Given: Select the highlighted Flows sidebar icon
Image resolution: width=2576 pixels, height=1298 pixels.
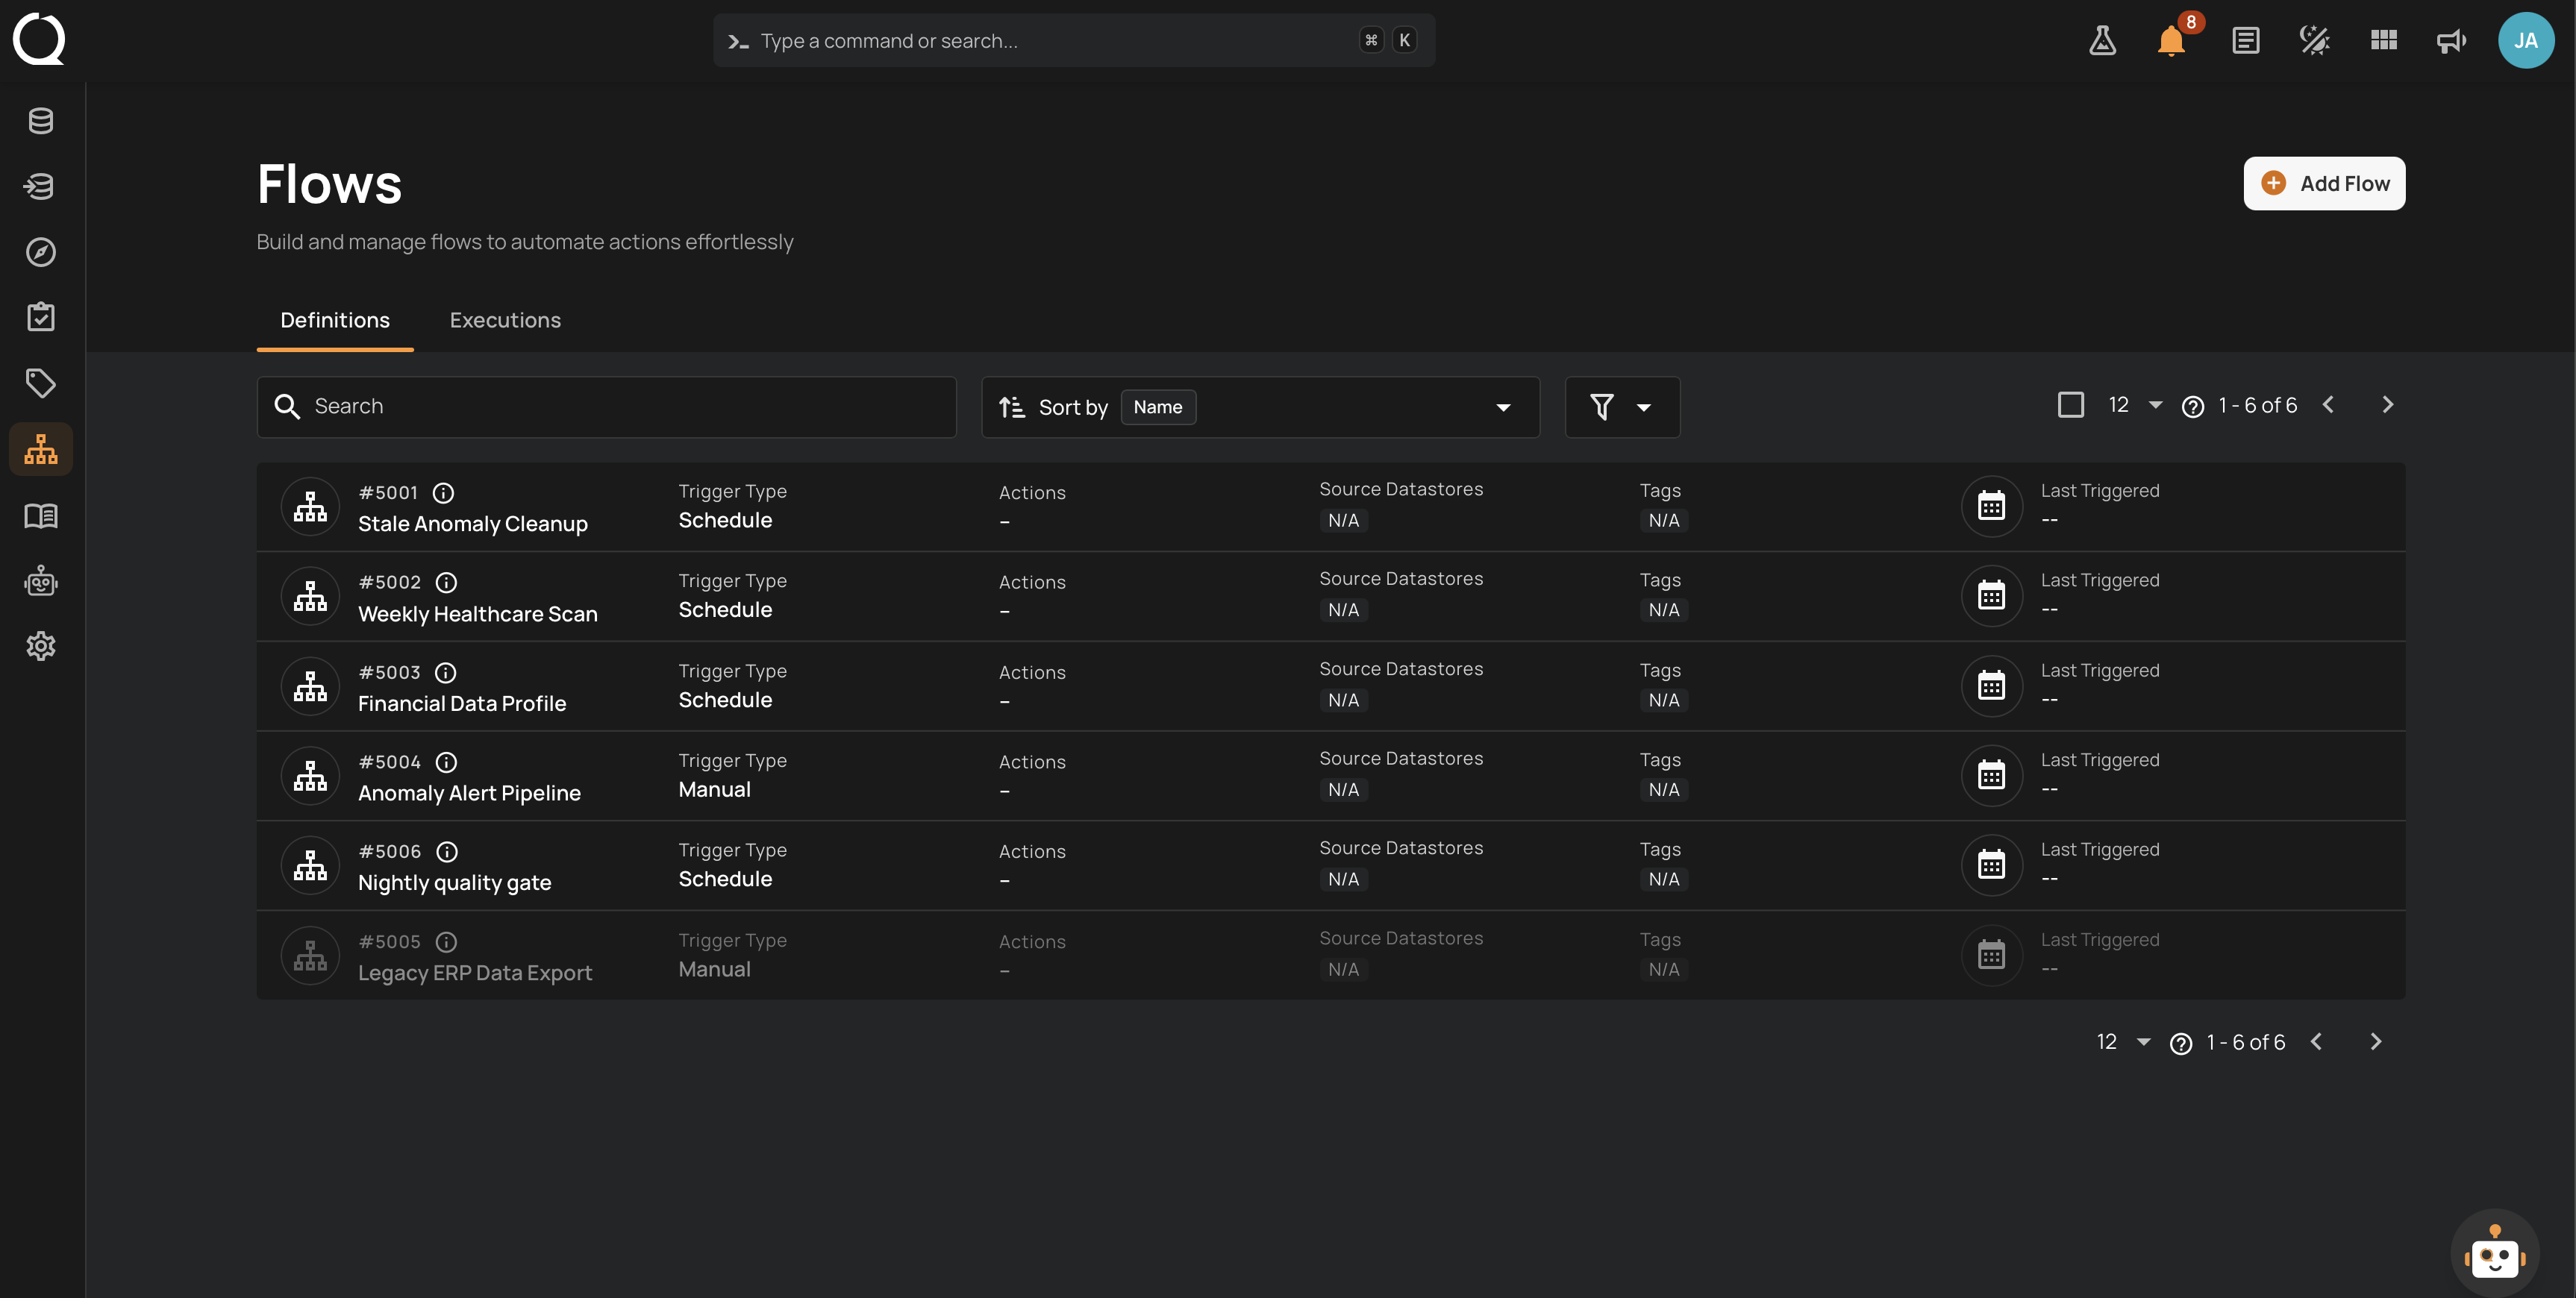Looking at the screenshot, I should (41, 449).
